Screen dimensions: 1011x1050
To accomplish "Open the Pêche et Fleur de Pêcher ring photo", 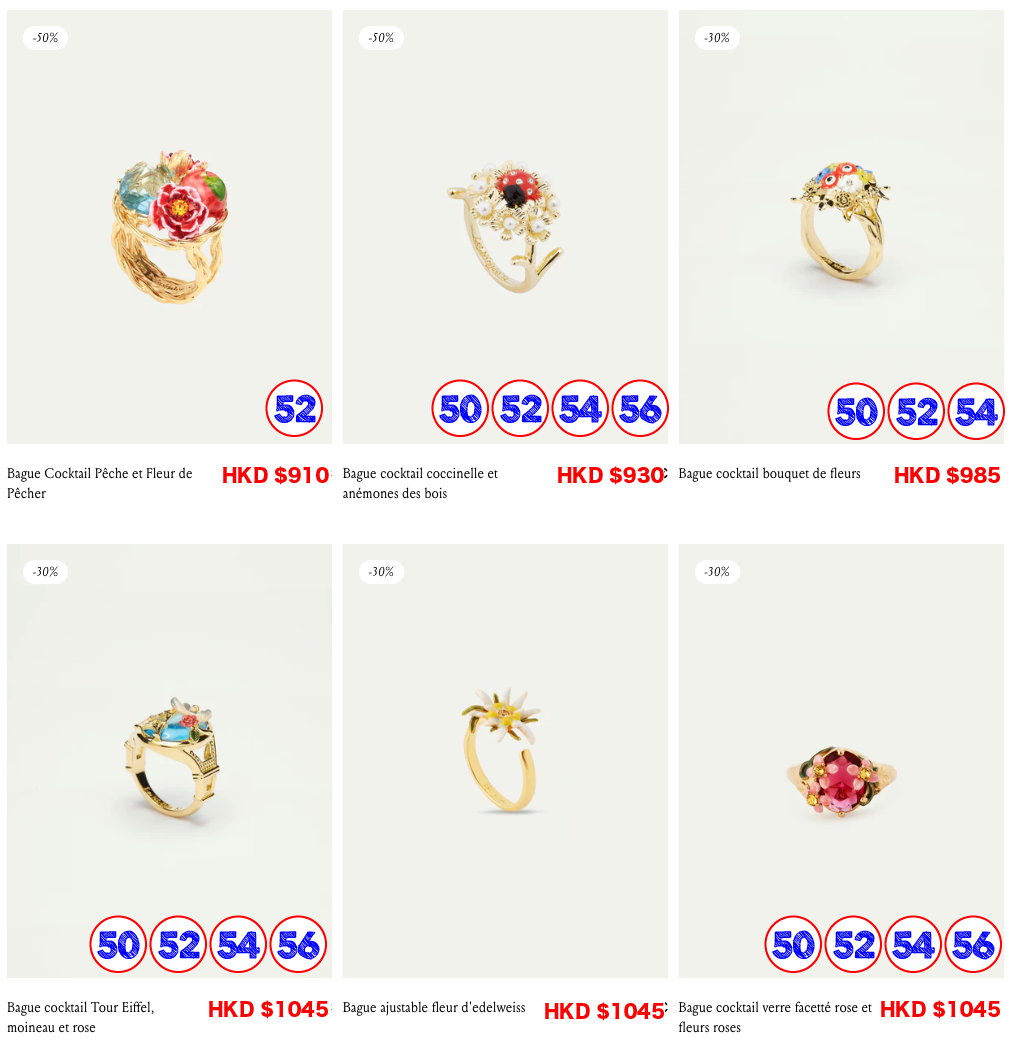I will (169, 226).
